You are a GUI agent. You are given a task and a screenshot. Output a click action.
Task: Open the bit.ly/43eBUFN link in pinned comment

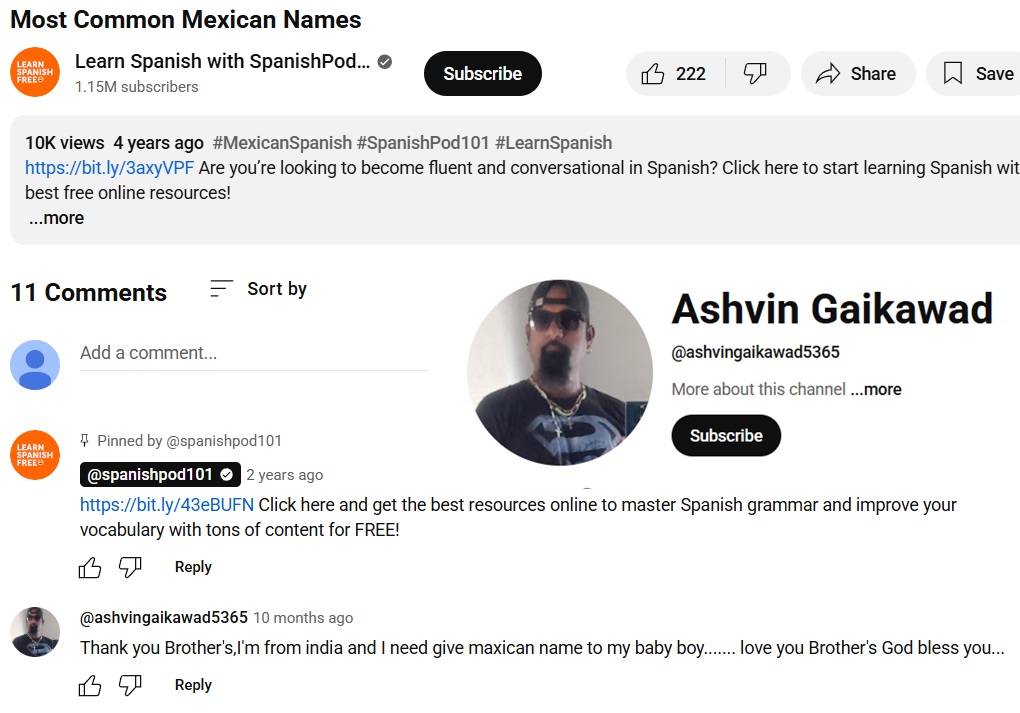[x=167, y=505]
